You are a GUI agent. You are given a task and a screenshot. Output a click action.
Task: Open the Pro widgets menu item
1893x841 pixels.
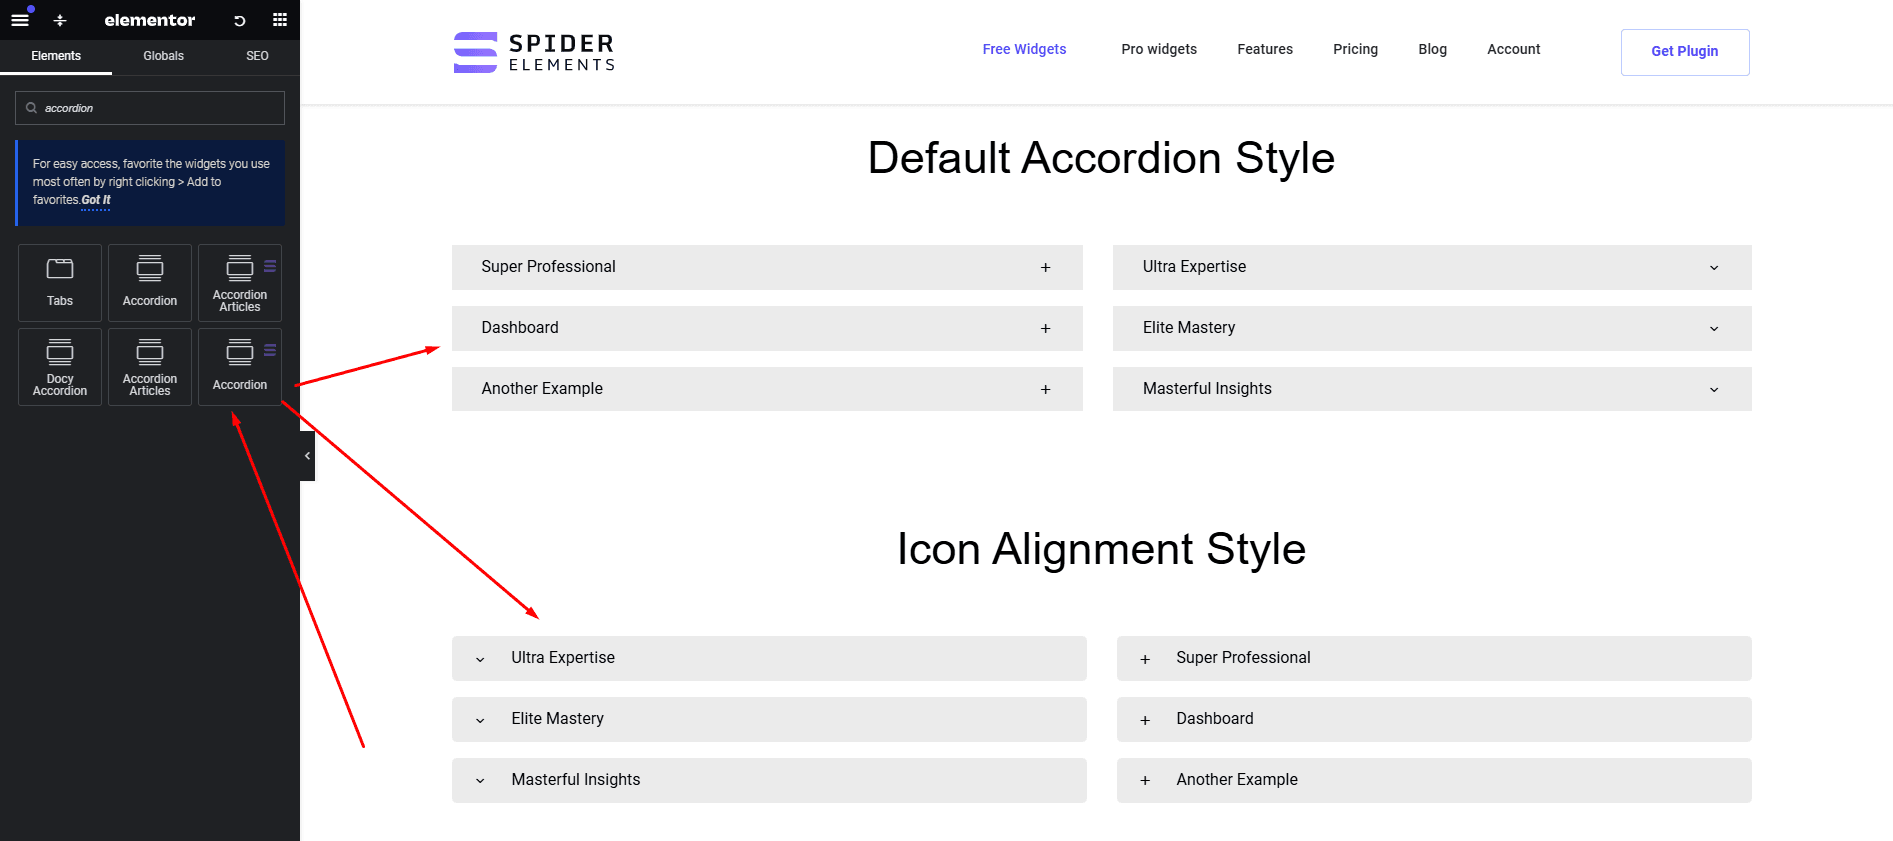click(1158, 49)
